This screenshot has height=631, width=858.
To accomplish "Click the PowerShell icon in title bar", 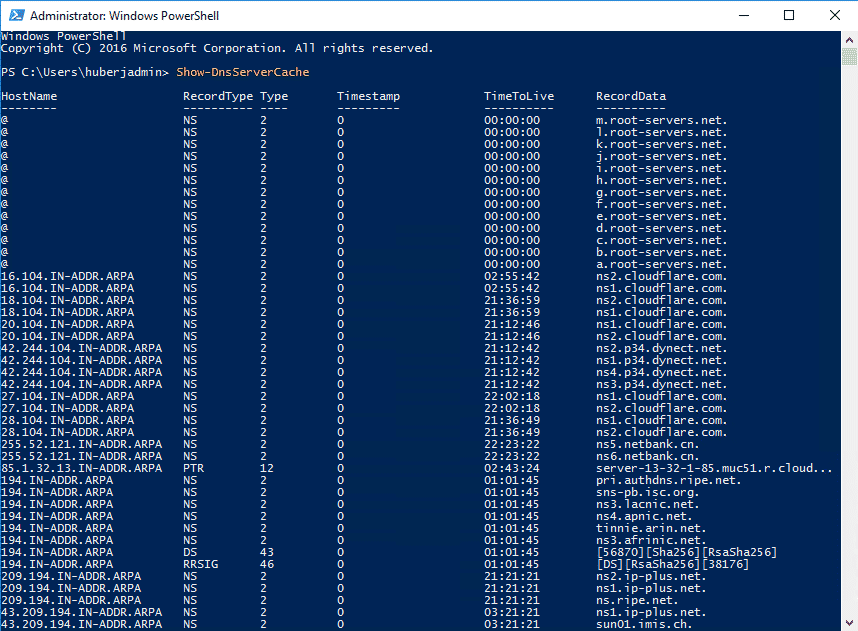I will tap(16, 15).
